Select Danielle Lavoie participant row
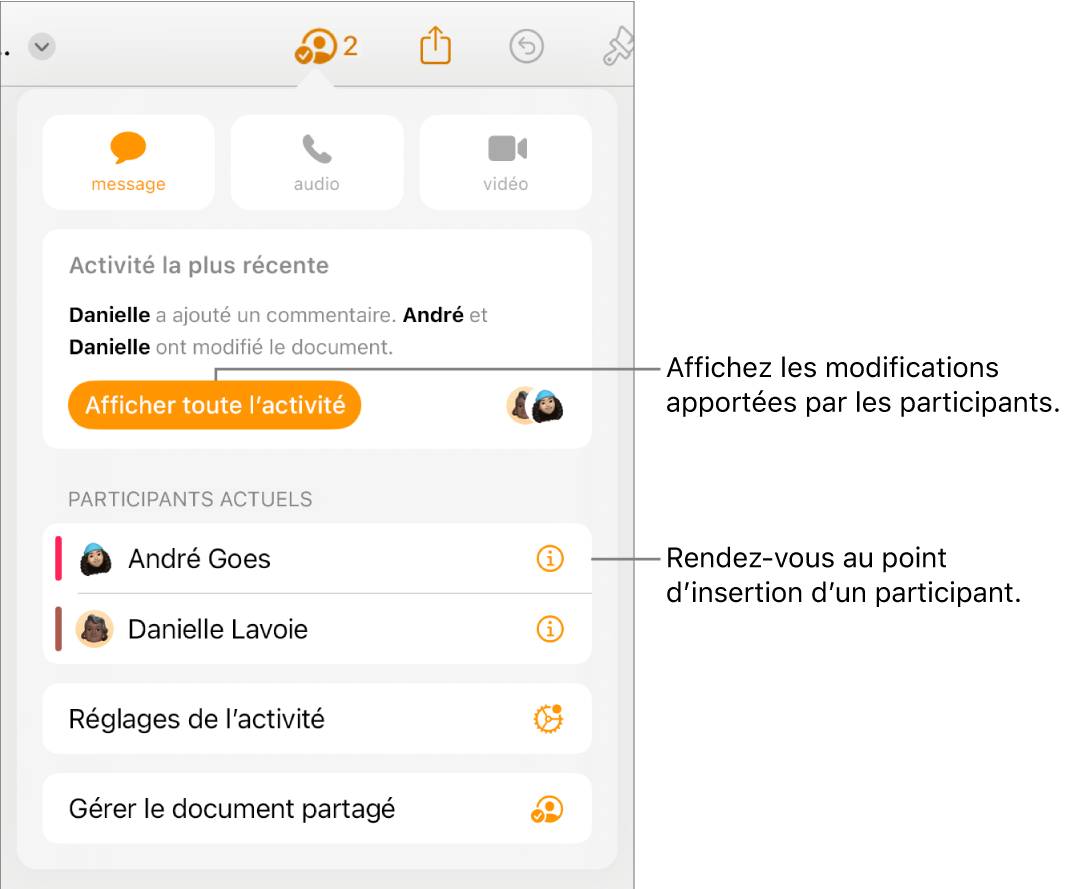The width and height of the screenshot is (1084, 889). (317, 629)
